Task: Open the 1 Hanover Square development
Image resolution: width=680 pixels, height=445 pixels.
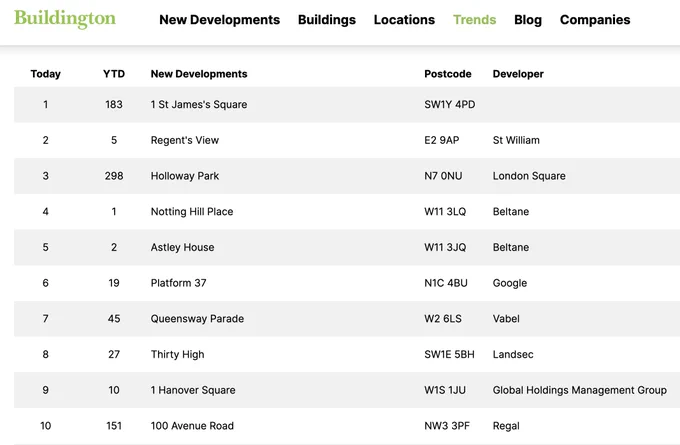Action: coord(193,390)
